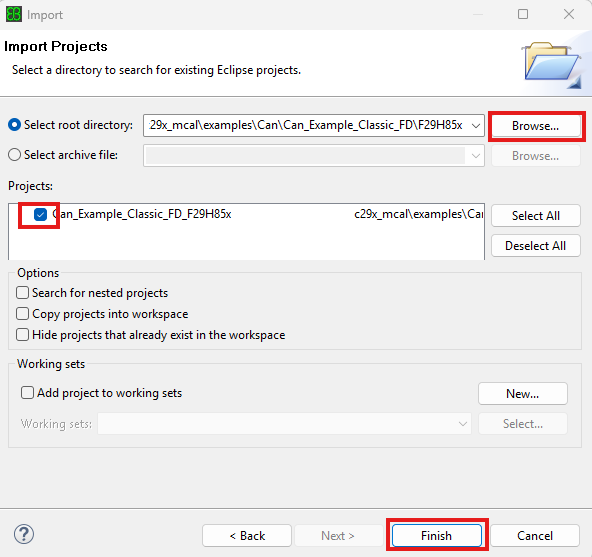
Task: Select the root directory radio button
Action: pyautogui.click(x=14, y=125)
